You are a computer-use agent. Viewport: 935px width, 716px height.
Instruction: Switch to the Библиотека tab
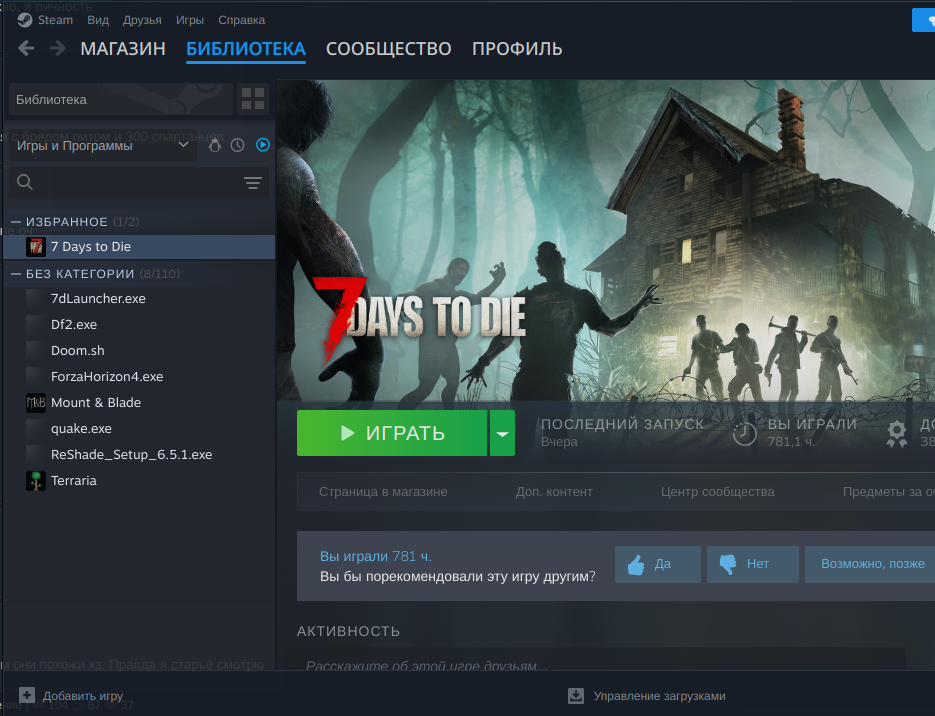pyautogui.click(x=246, y=49)
